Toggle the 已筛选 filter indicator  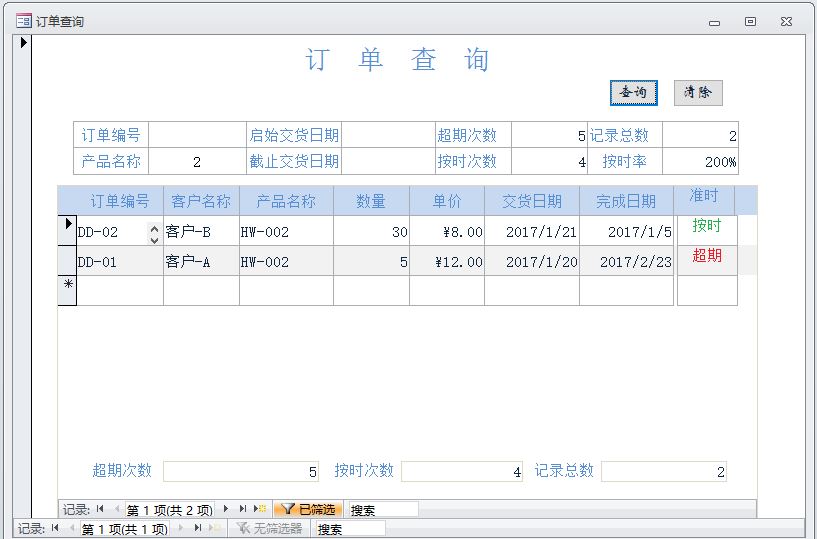[308, 509]
